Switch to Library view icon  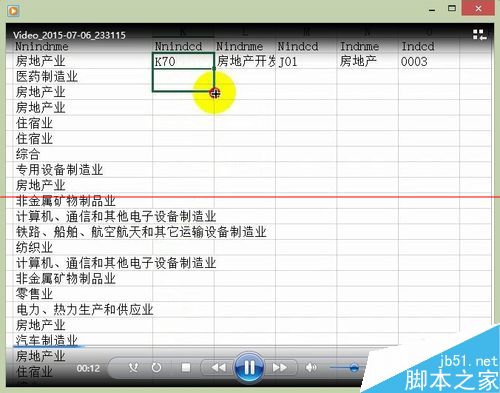click(x=479, y=35)
